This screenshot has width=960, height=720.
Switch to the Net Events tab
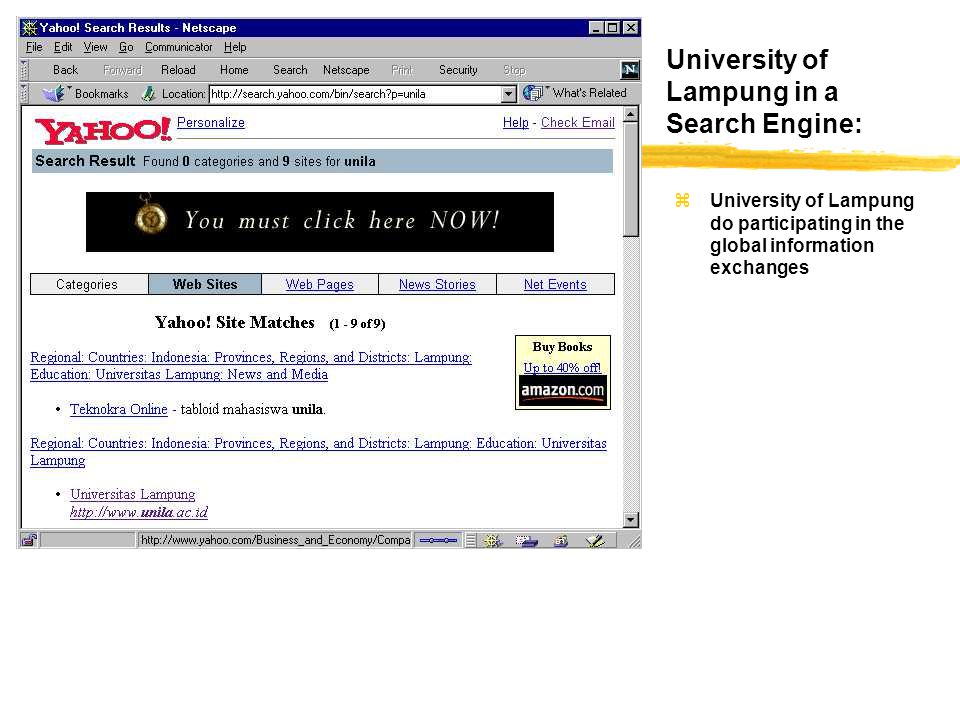pyautogui.click(x=555, y=284)
